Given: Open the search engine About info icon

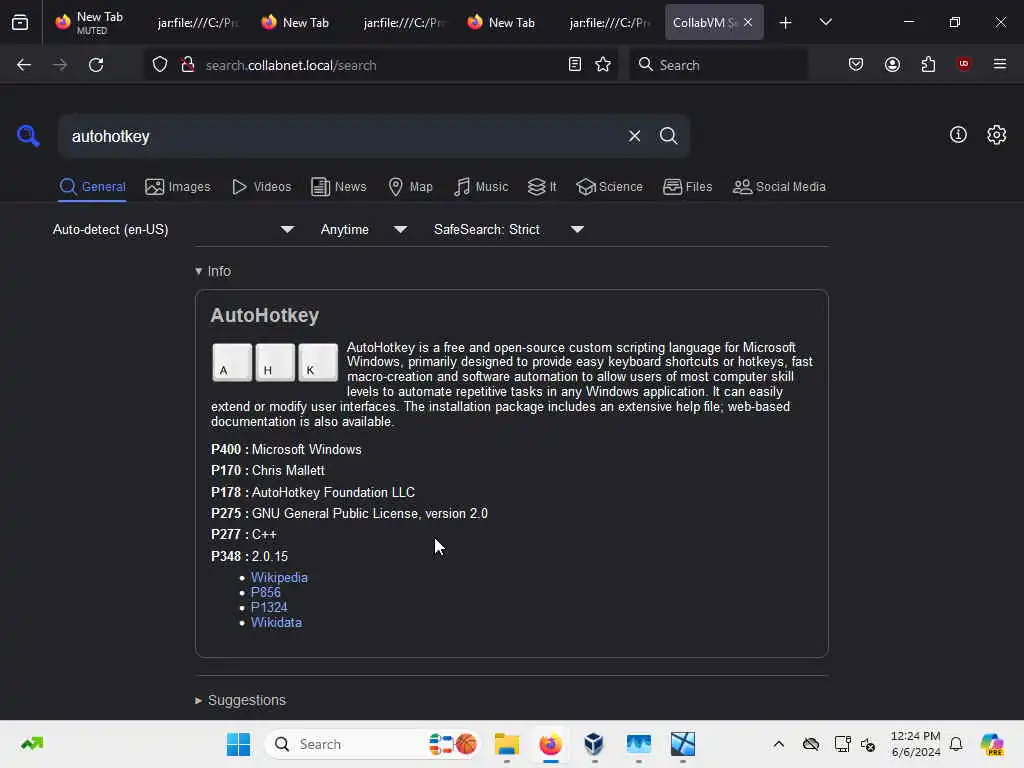Looking at the screenshot, I should click(x=958, y=135).
